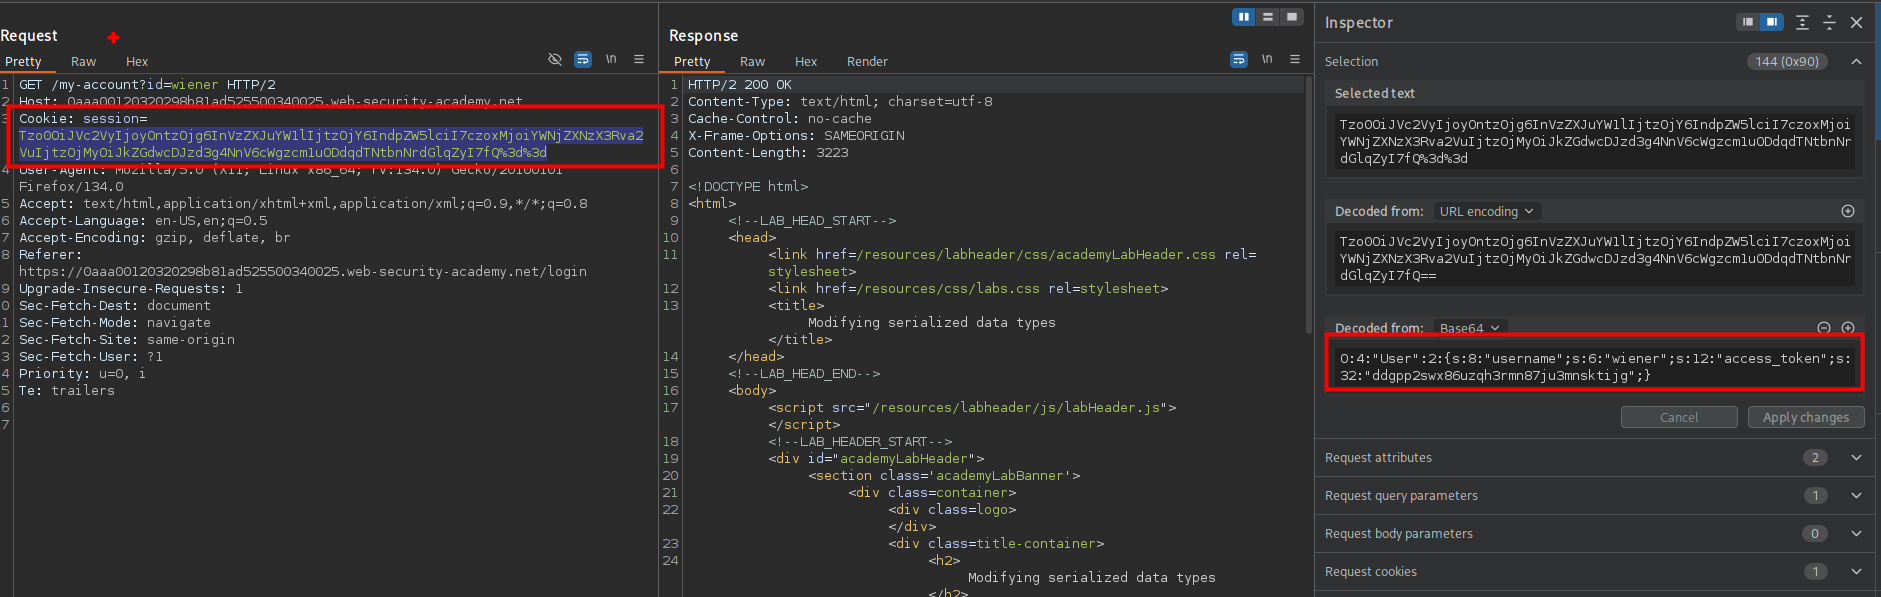The width and height of the screenshot is (1881, 597).
Task: Switch to single combined tab layout
Action: point(1292,17)
